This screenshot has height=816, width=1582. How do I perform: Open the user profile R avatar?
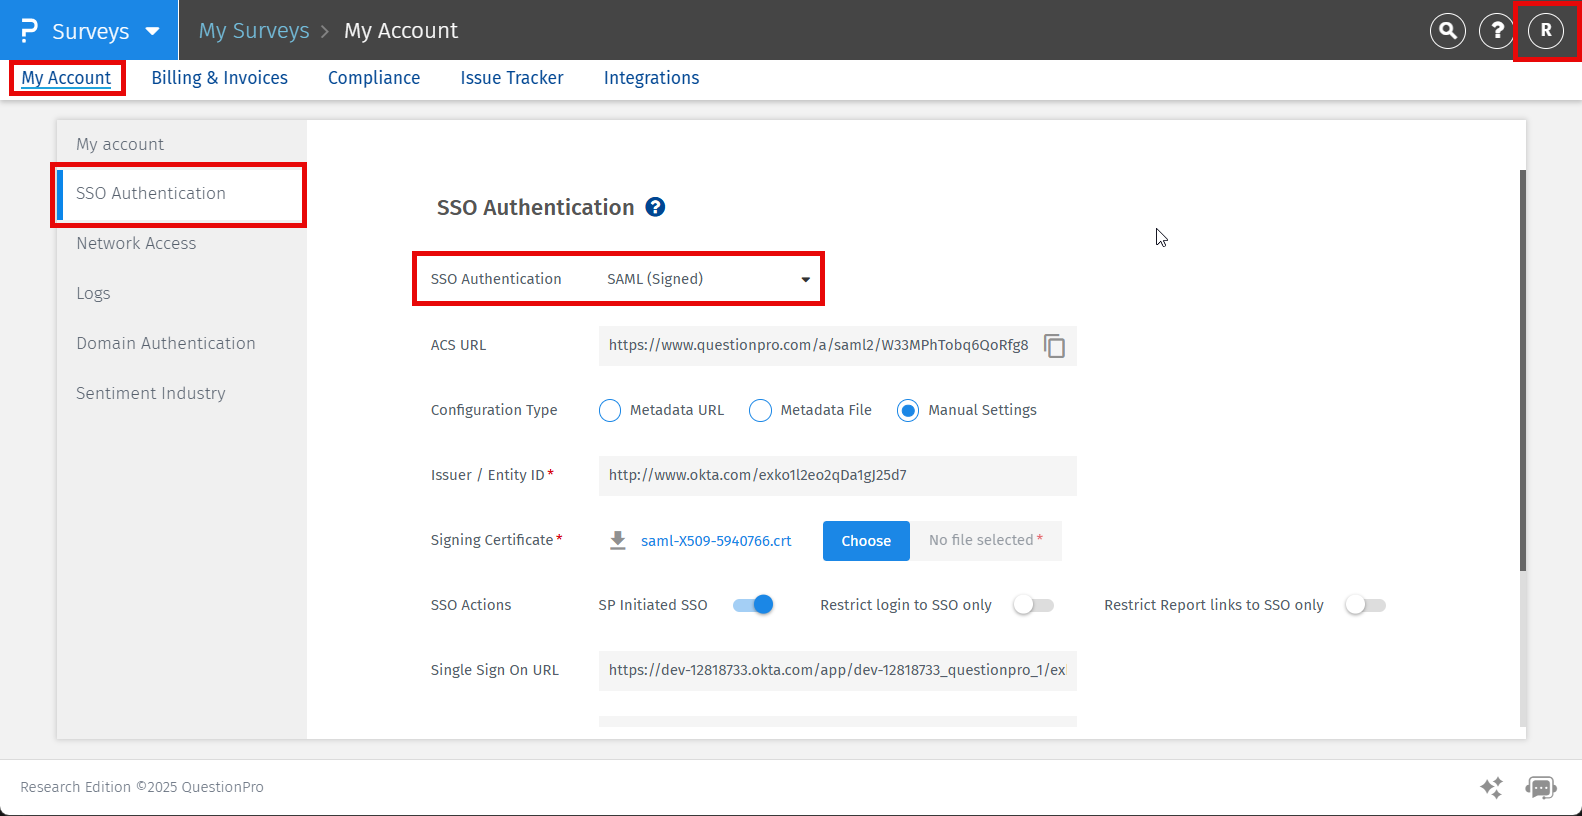(1545, 31)
